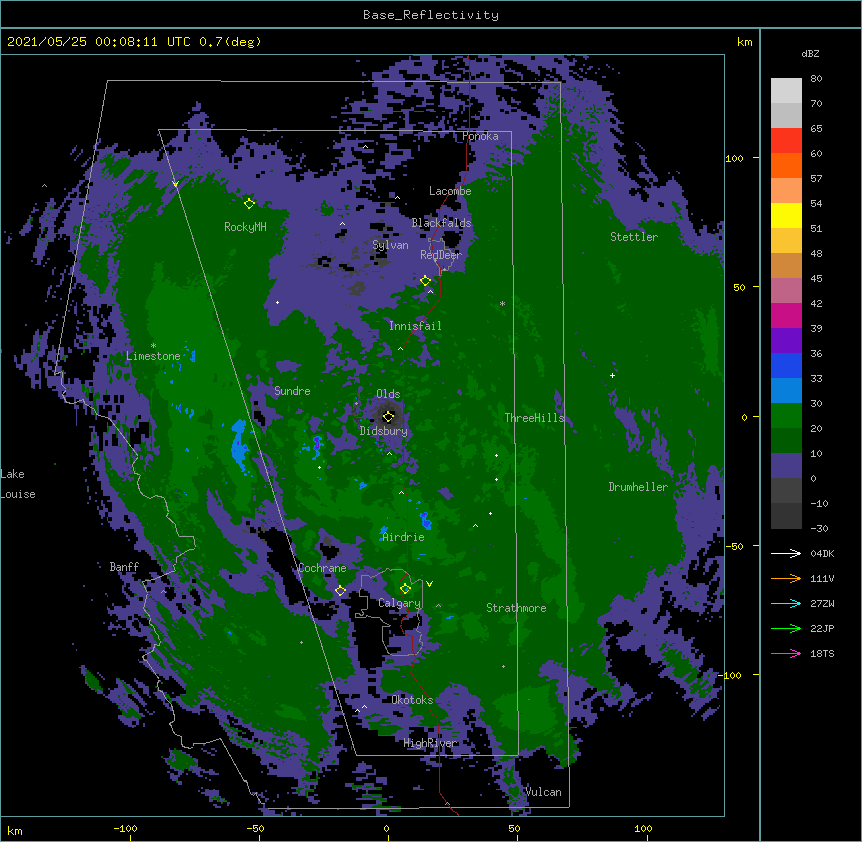This screenshot has width=862, height=842.
Task: Pick the bright yellow swatch between 54 and 51
Action: click(x=786, y=215)
